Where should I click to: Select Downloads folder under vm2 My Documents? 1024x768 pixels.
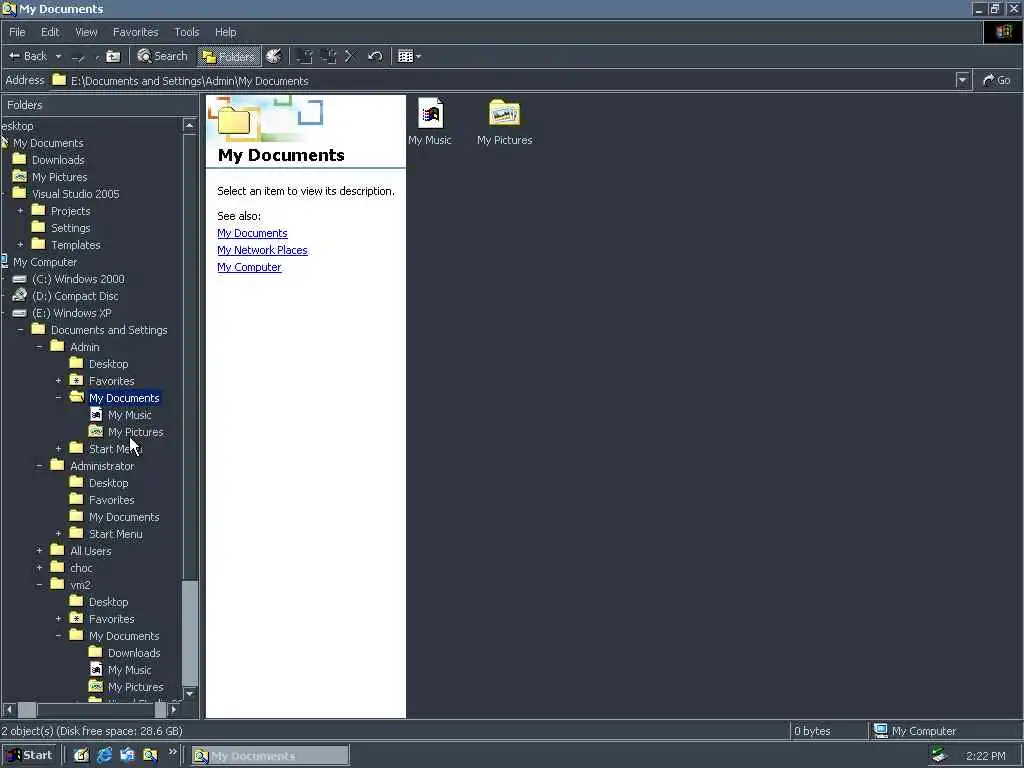[134, 652]
